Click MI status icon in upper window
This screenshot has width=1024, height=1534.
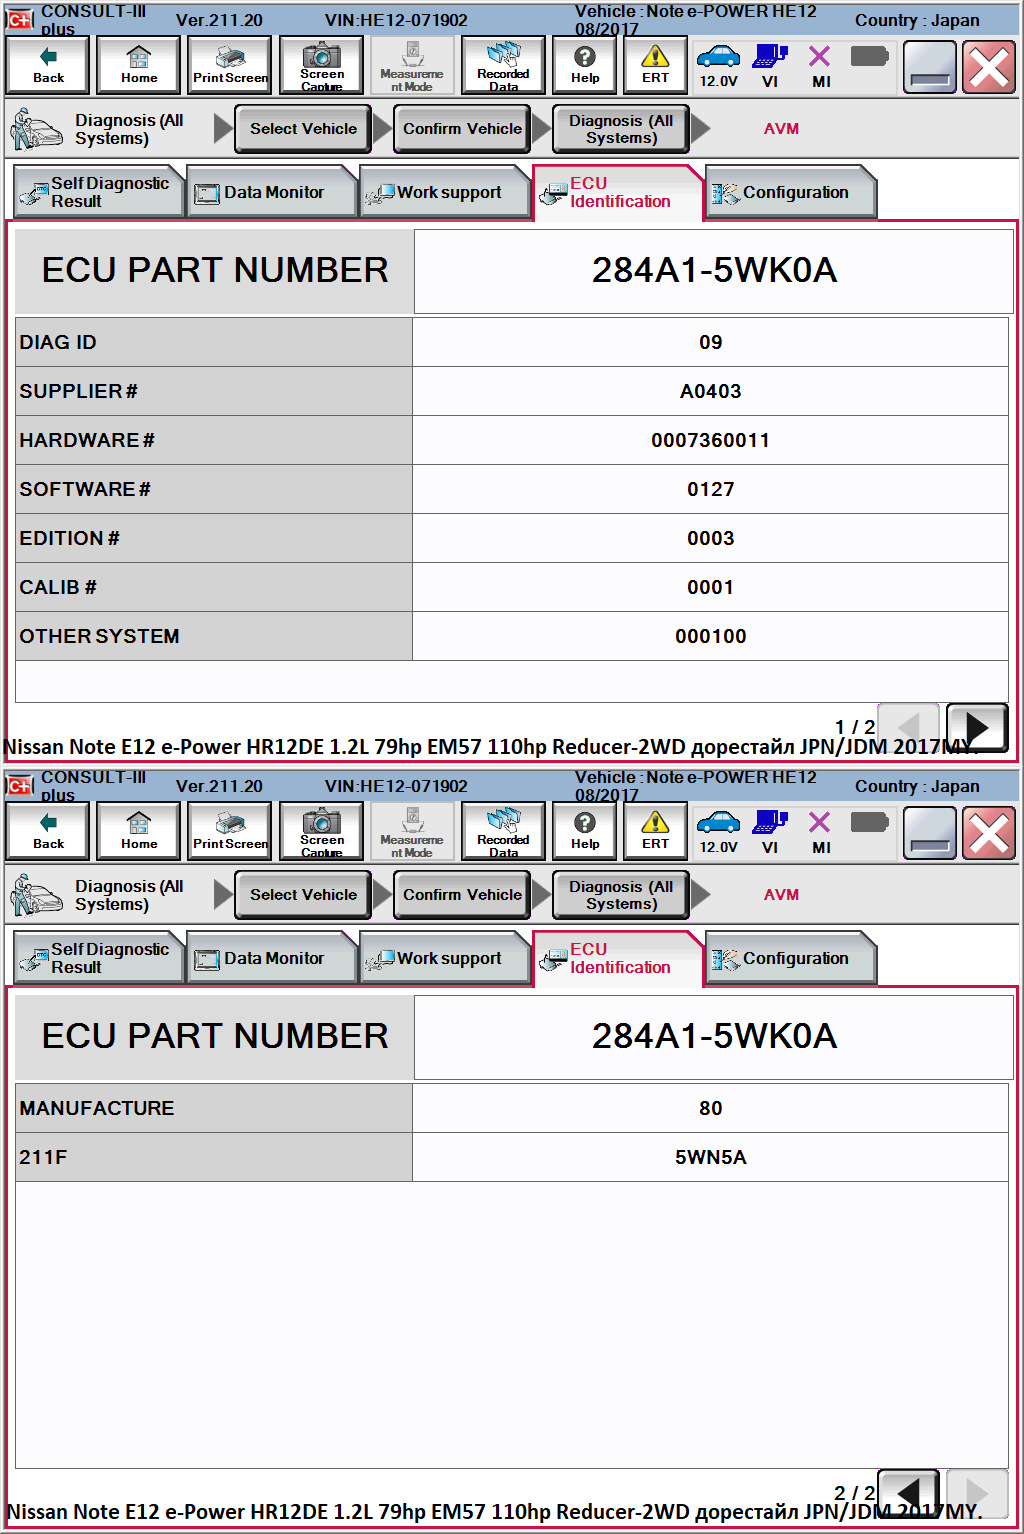(x=820, y=65)
